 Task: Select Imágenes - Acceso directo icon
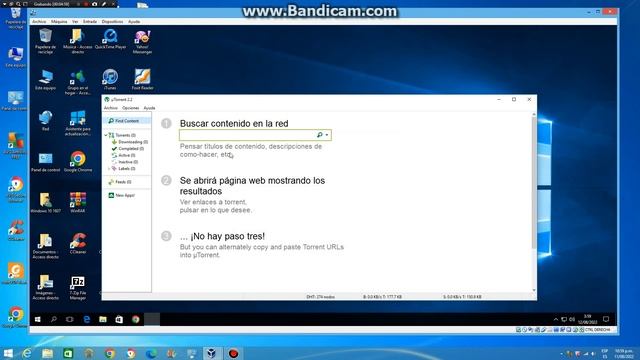[45, 287]
